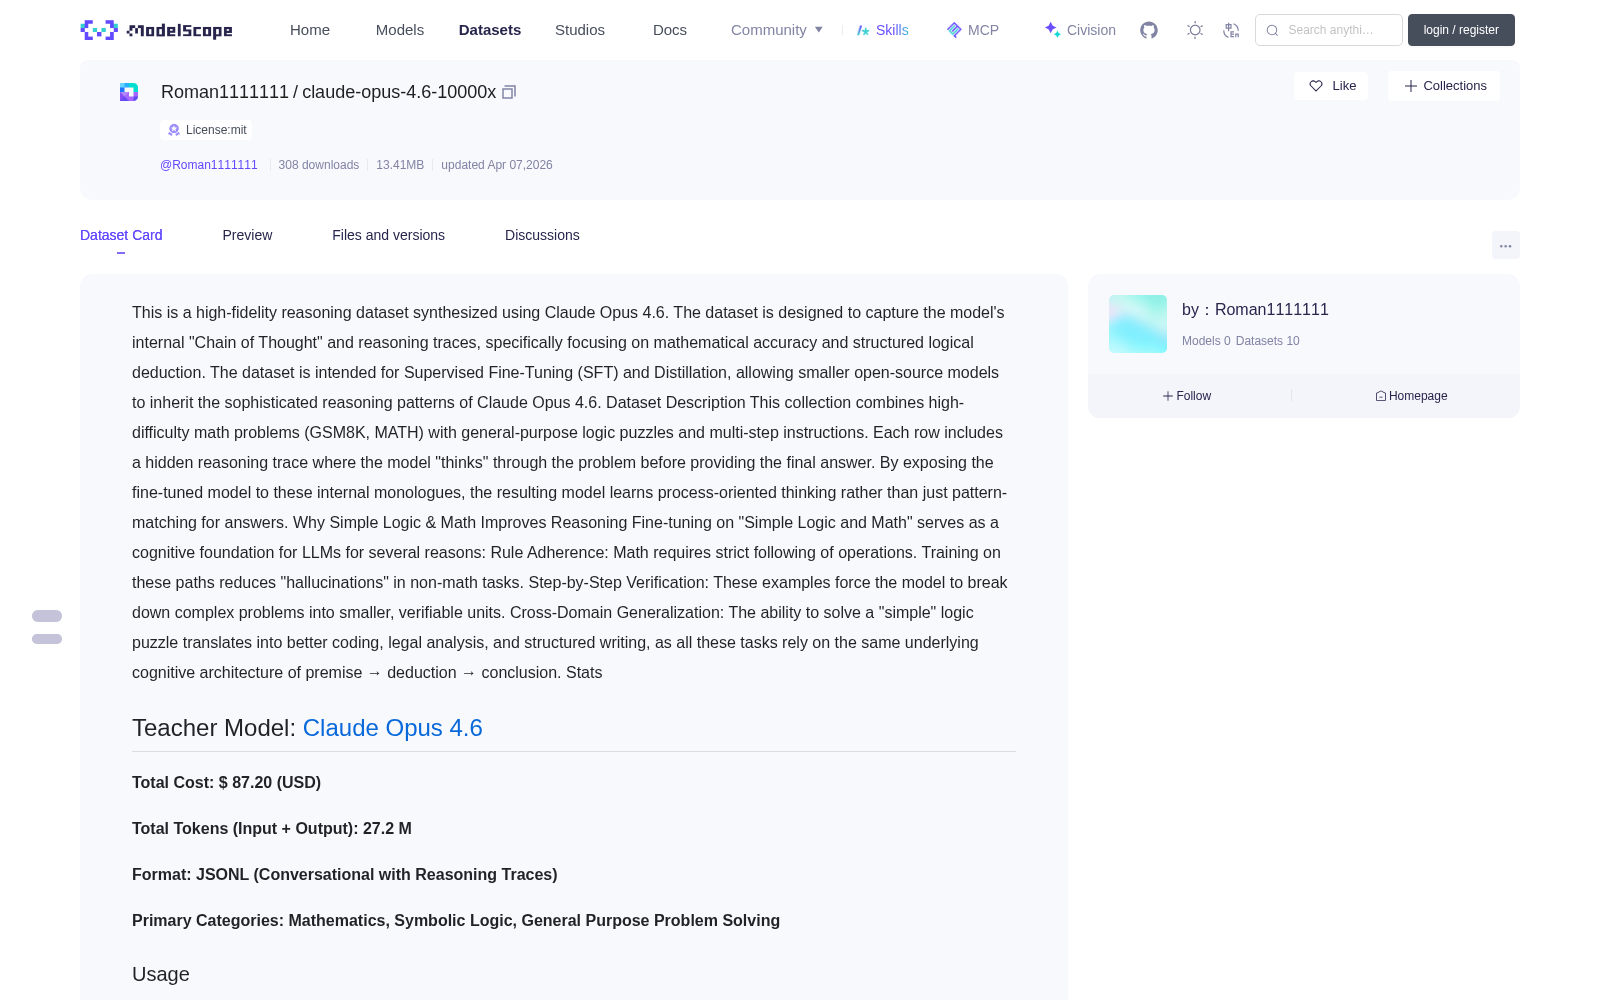This screenshot has height=1000, width=1600.
Task: Click the search anything field
Action: tap(1329, 30)
